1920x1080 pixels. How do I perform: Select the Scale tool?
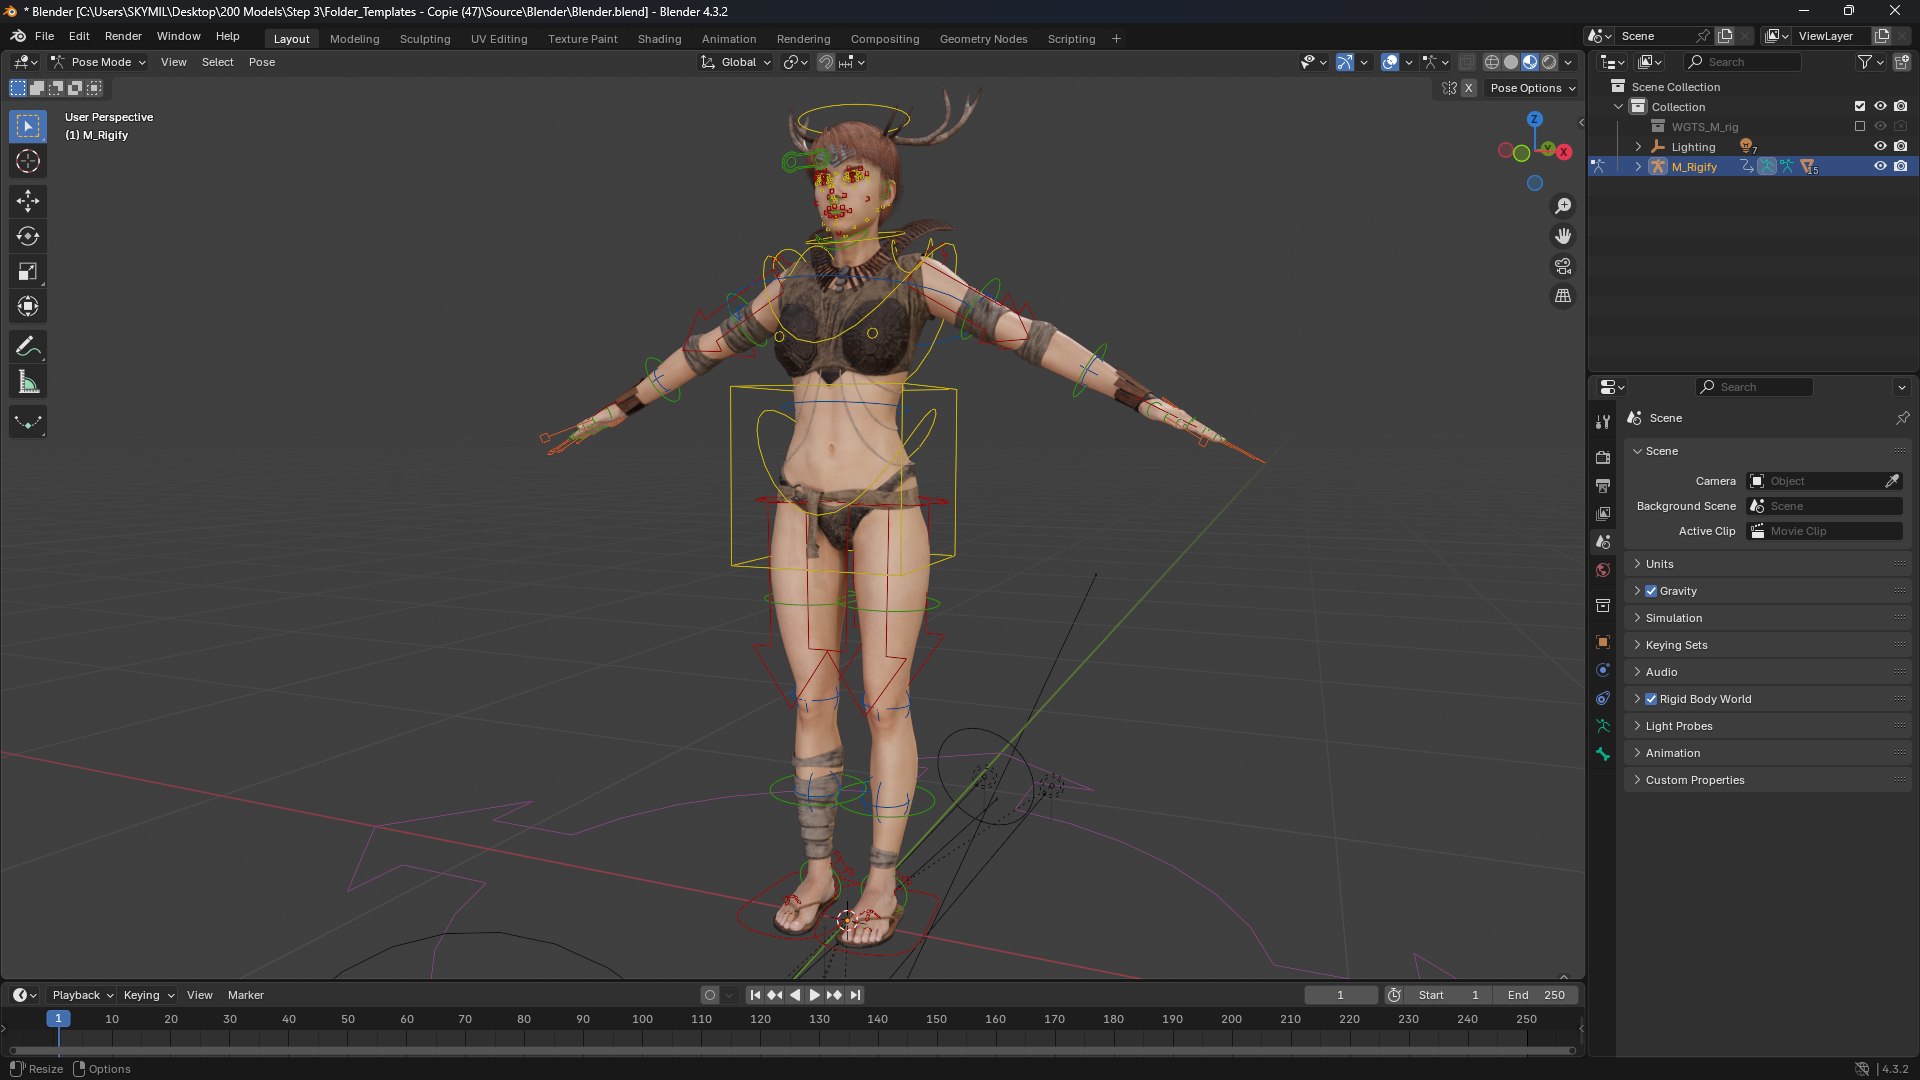click(28, 271)
